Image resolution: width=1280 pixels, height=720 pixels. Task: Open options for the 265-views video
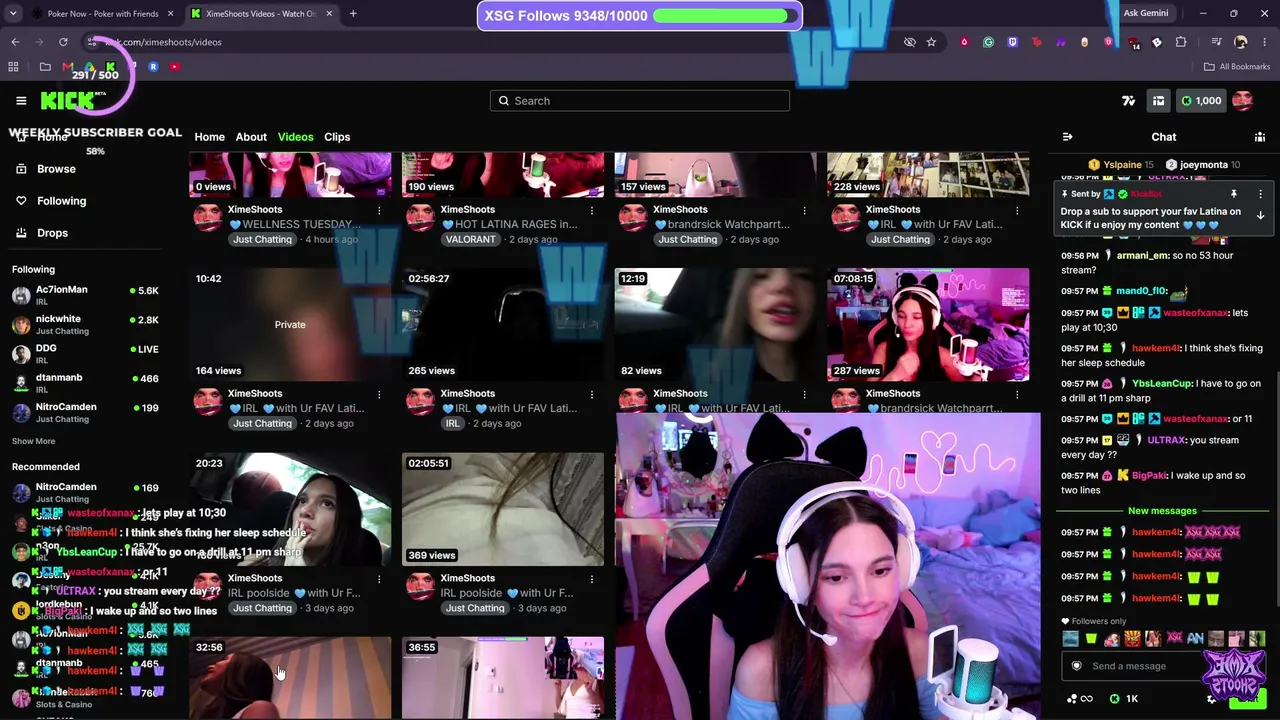pyautogui.click(x=592, y=395)
